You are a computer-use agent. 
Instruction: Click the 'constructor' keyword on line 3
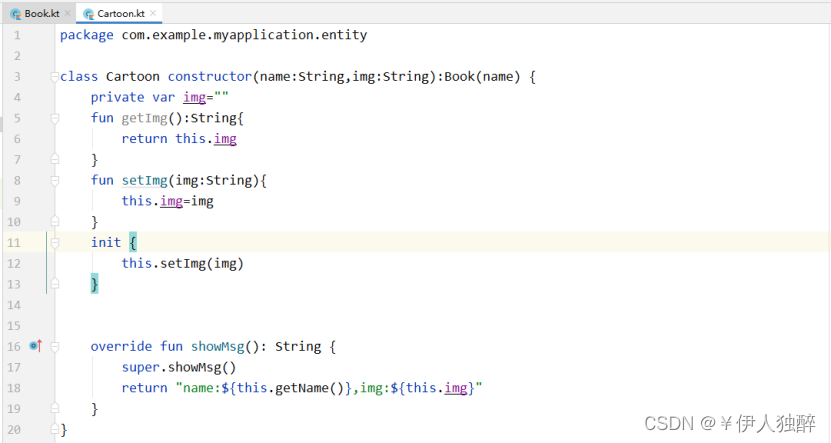210,77
